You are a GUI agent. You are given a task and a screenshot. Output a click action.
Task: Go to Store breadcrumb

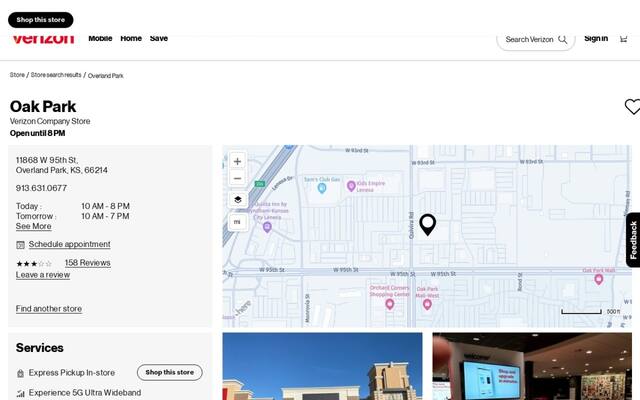click(17, 75)
